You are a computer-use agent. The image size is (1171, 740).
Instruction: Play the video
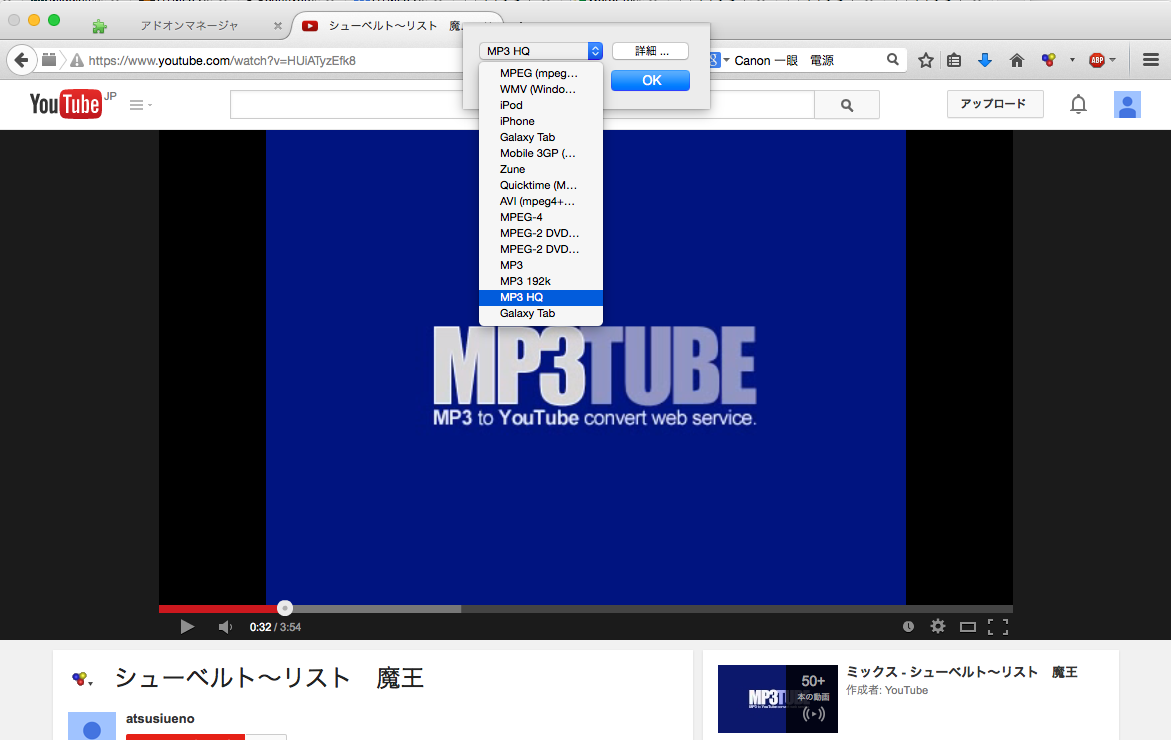click(x=187, y=626)
